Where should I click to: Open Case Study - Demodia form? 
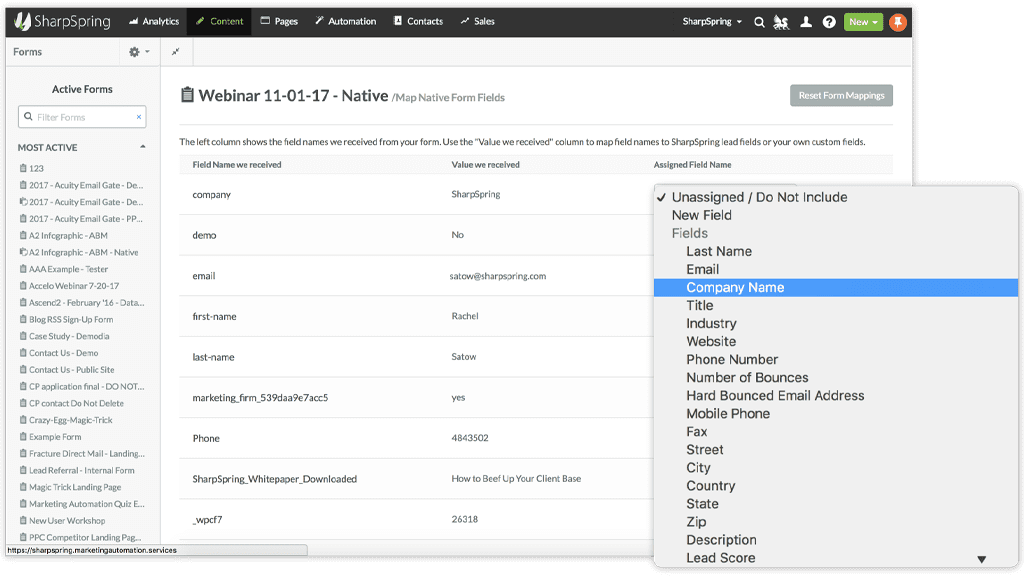[69, 336]
